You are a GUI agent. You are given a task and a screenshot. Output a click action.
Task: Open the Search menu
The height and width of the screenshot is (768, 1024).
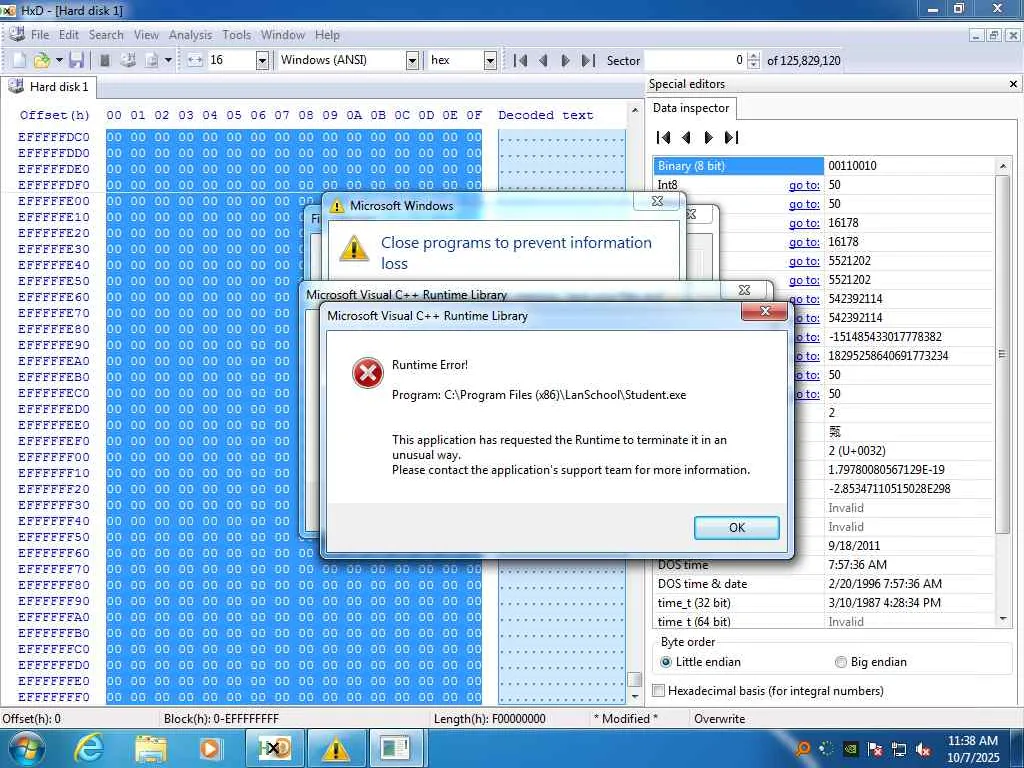(106, 35)
